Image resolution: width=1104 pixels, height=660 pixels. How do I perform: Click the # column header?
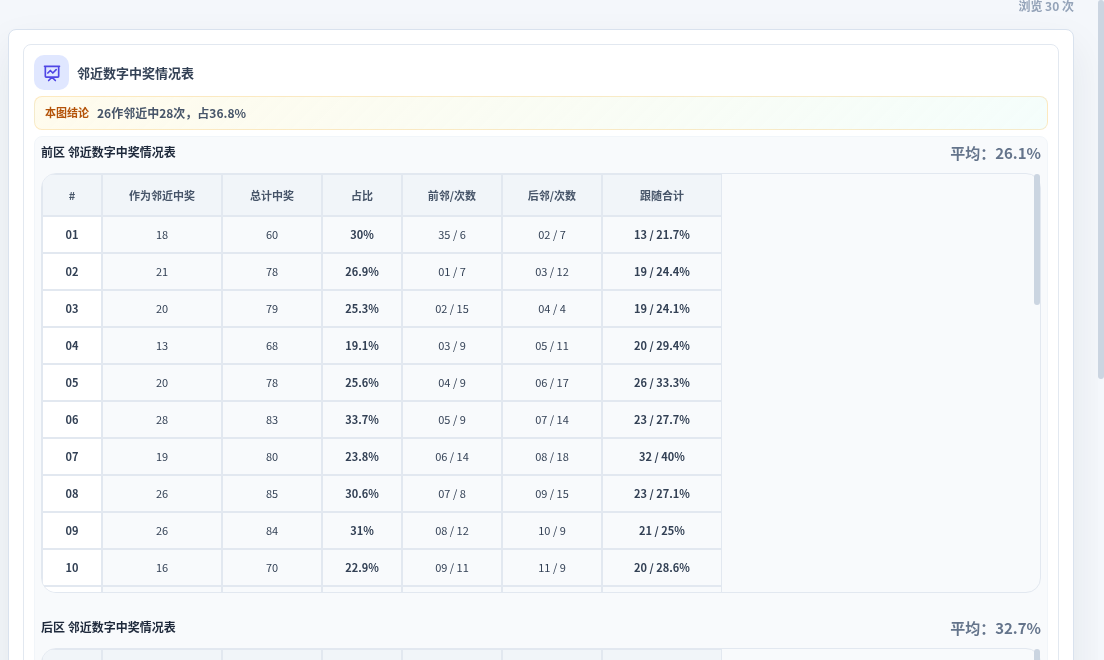point(72,196)
